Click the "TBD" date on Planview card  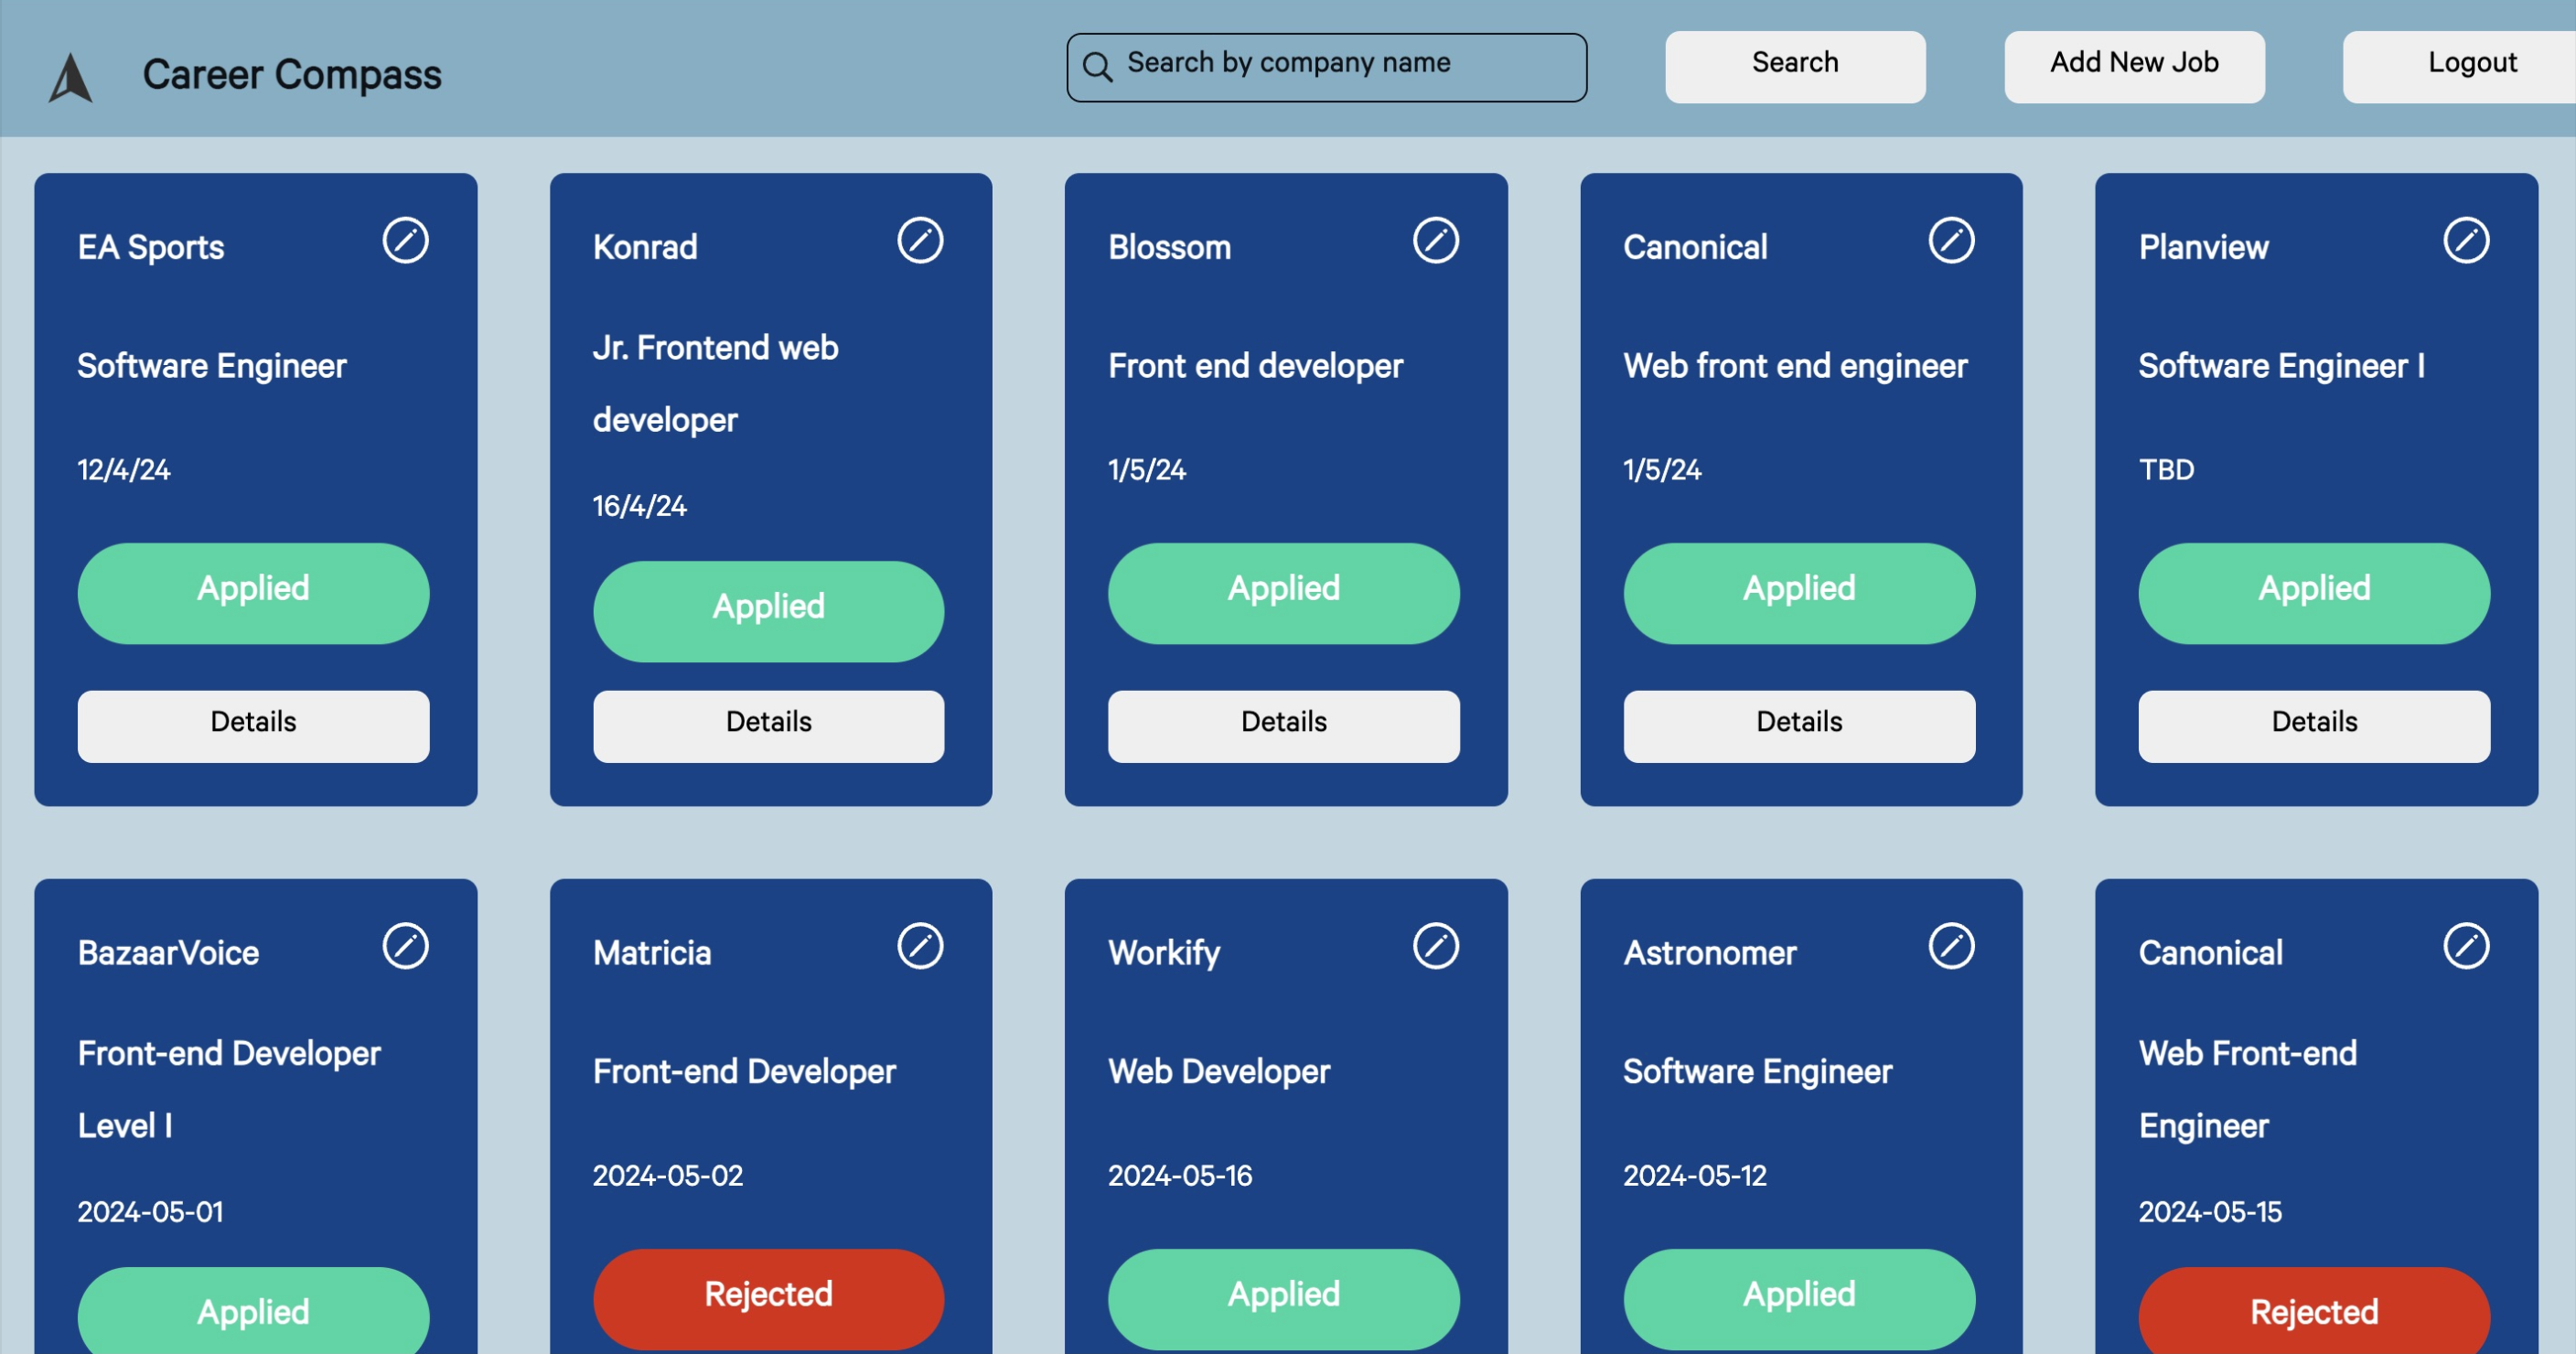2166,470
